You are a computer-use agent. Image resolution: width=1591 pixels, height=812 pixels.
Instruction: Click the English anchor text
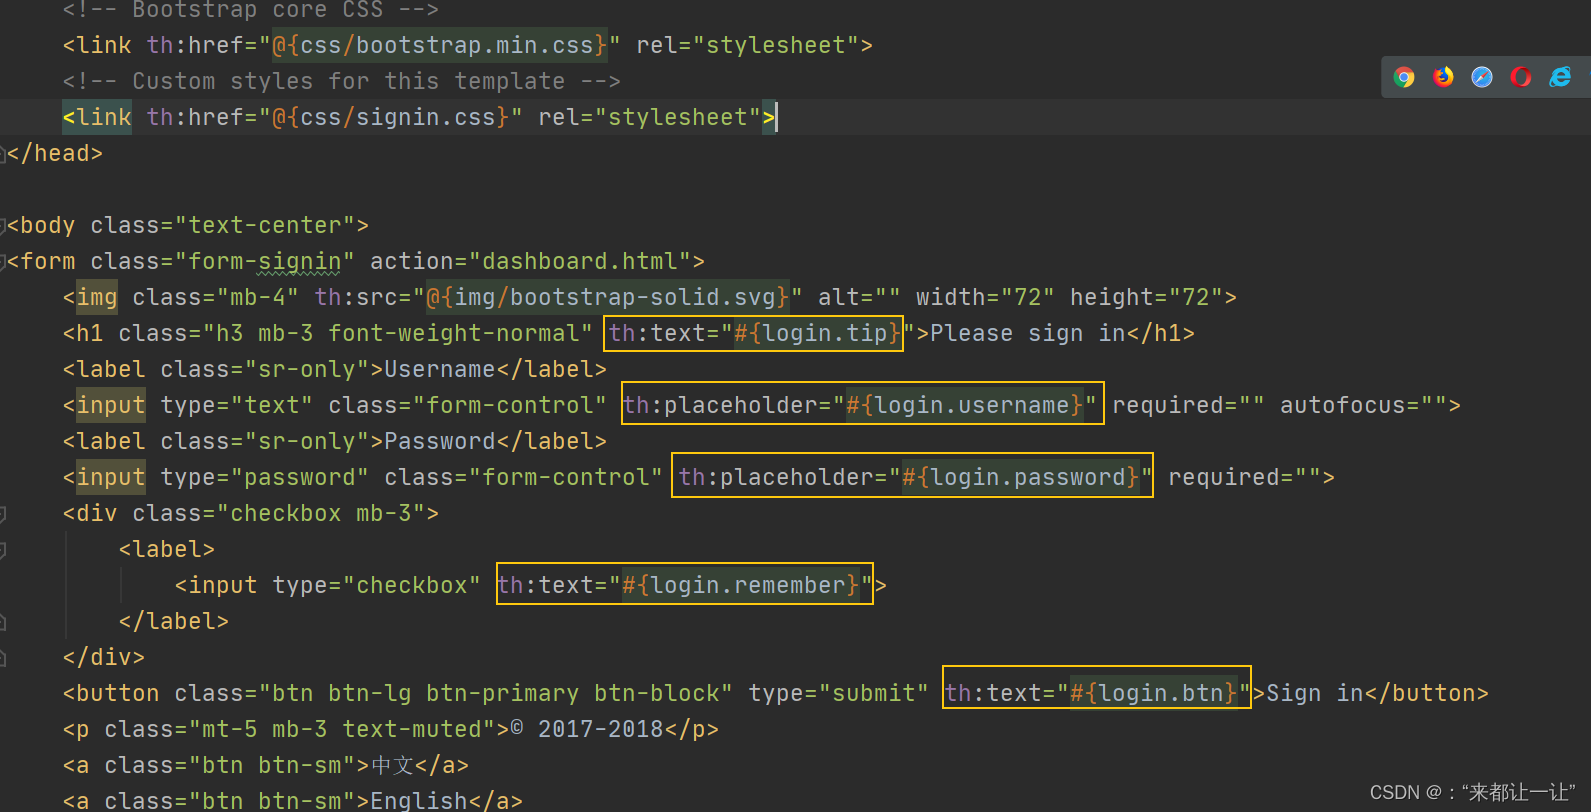coord(419,801)
